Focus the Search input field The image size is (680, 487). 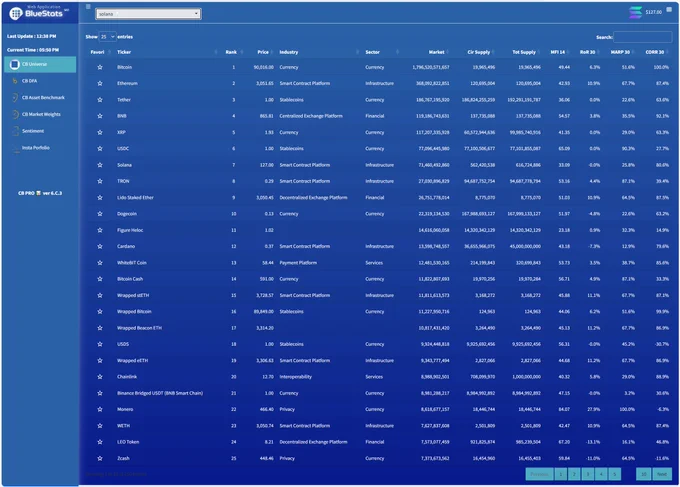(643, 37)
